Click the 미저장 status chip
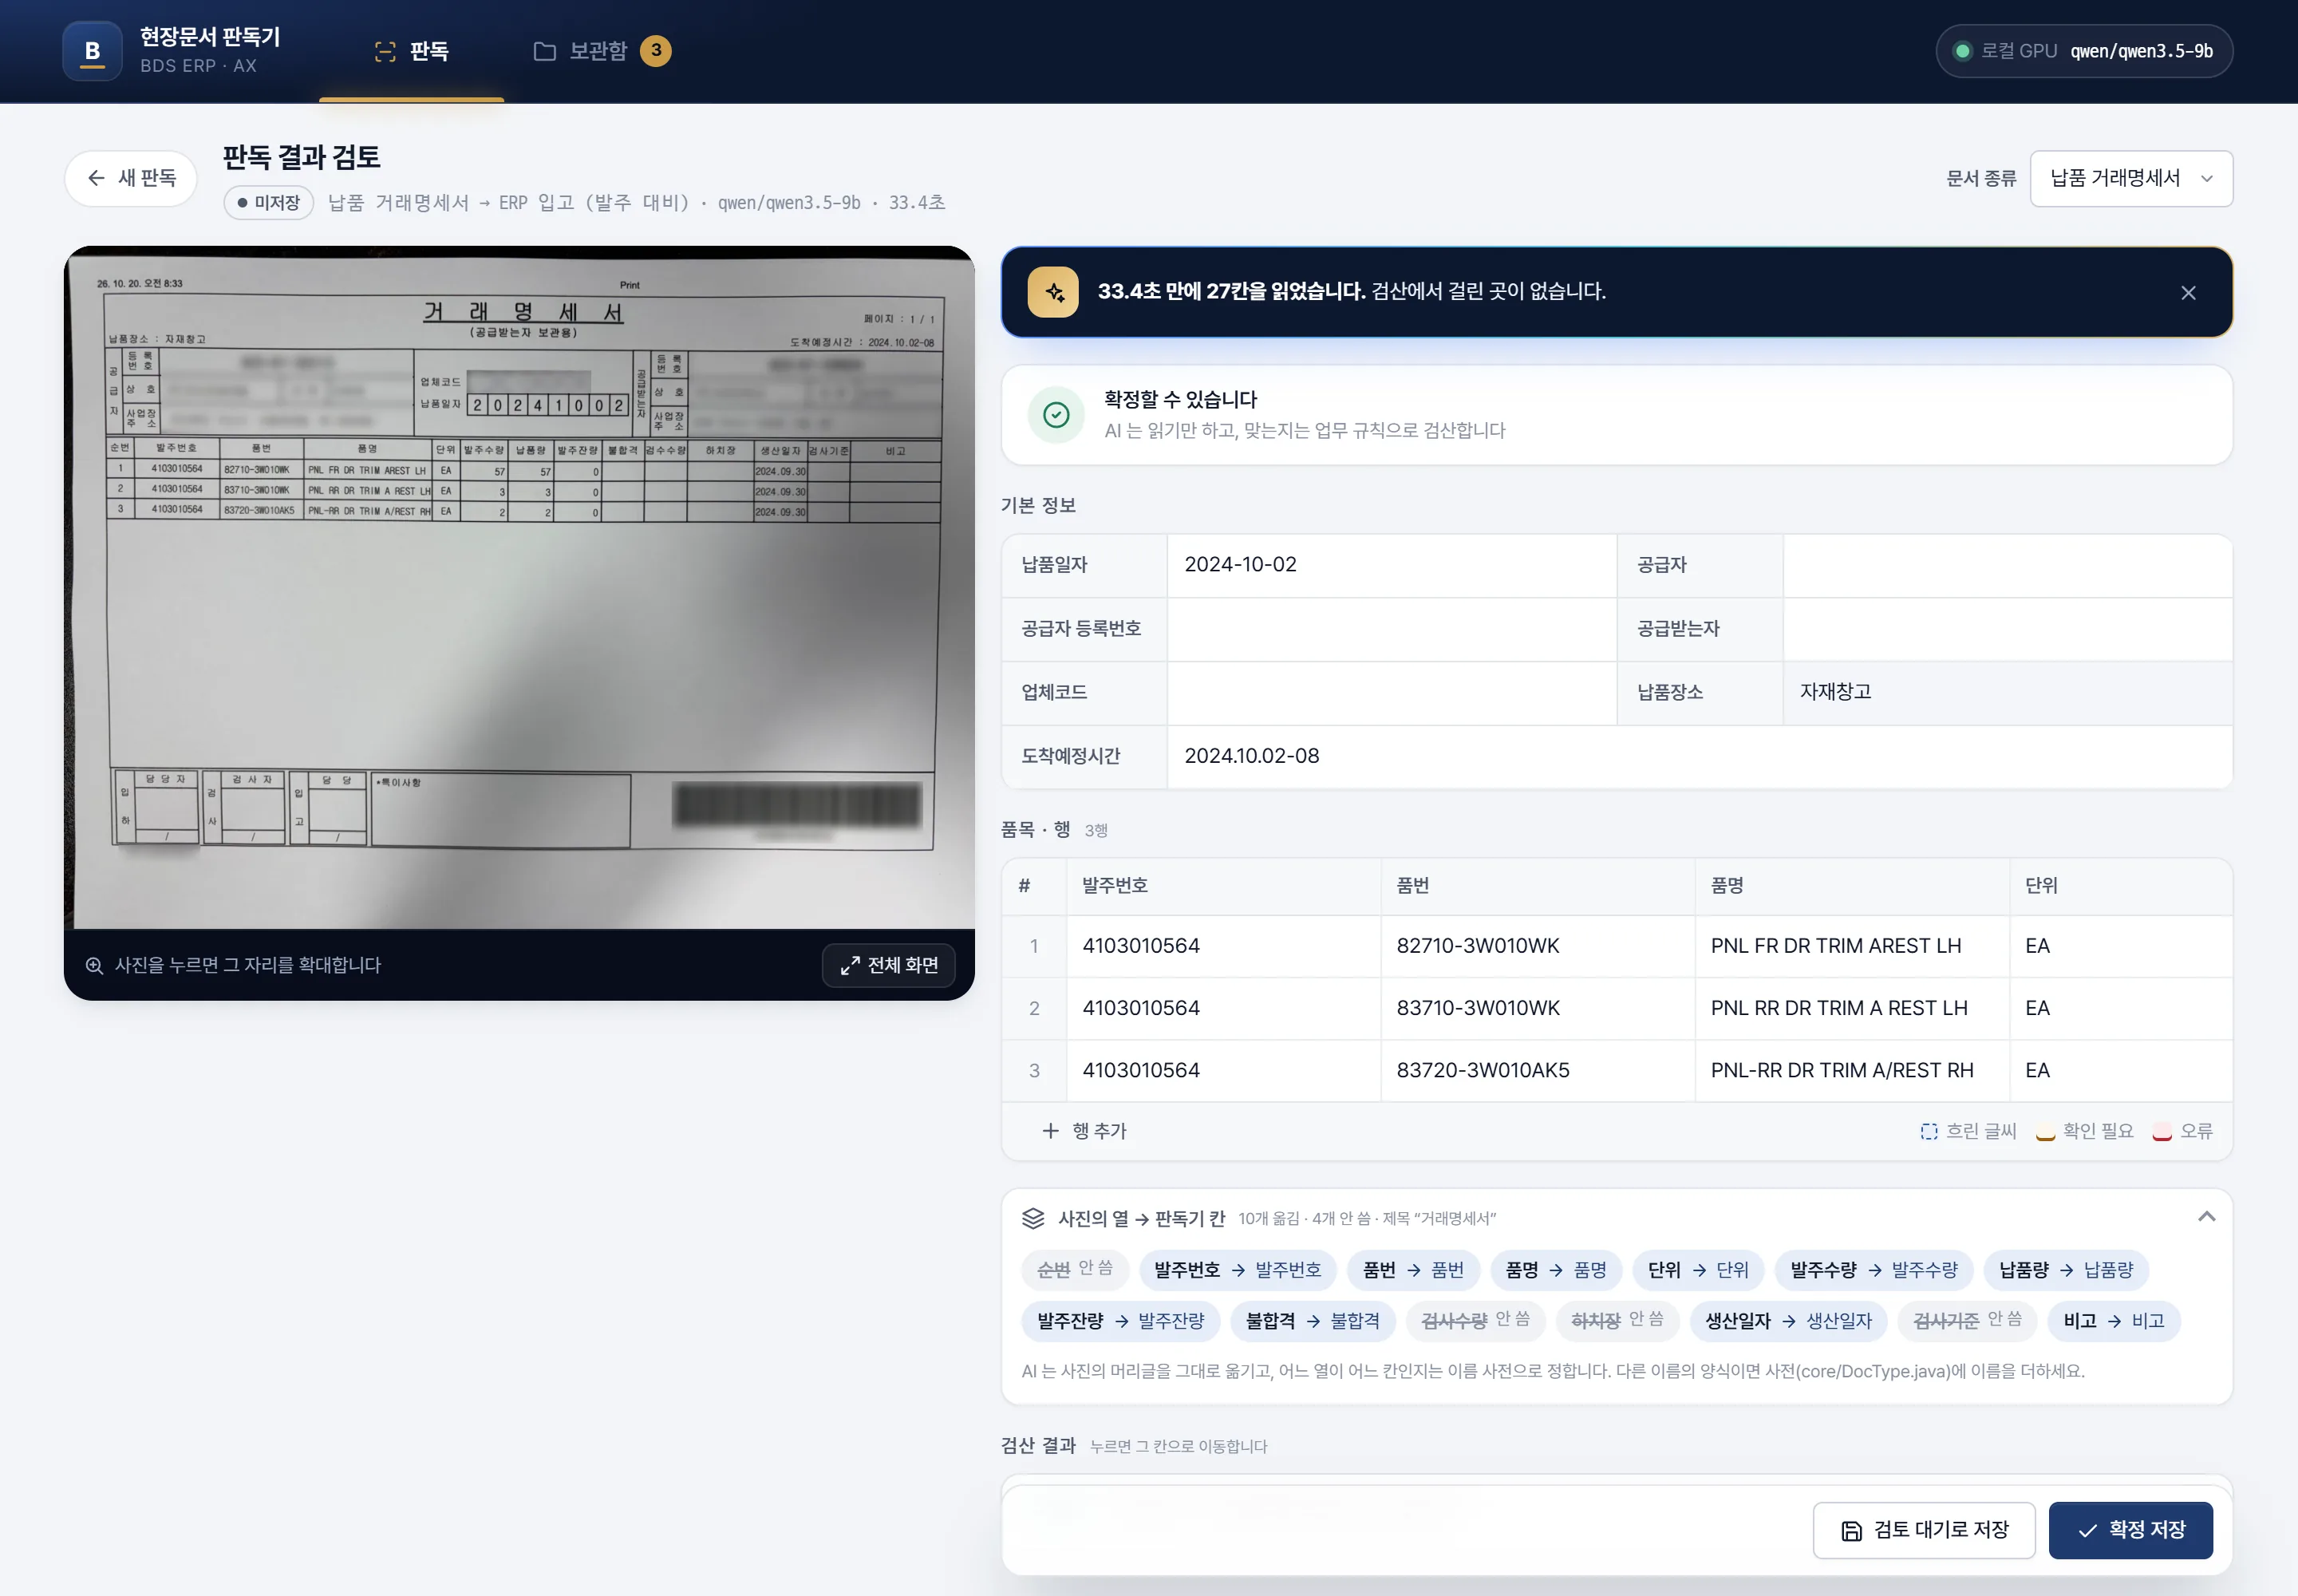This screenshot has height=1596, width=2298. click(x=269, y=203)
